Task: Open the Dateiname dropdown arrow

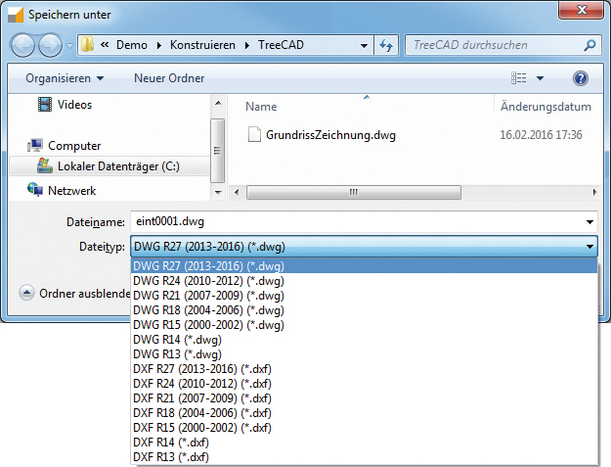Action: (590, 222)
